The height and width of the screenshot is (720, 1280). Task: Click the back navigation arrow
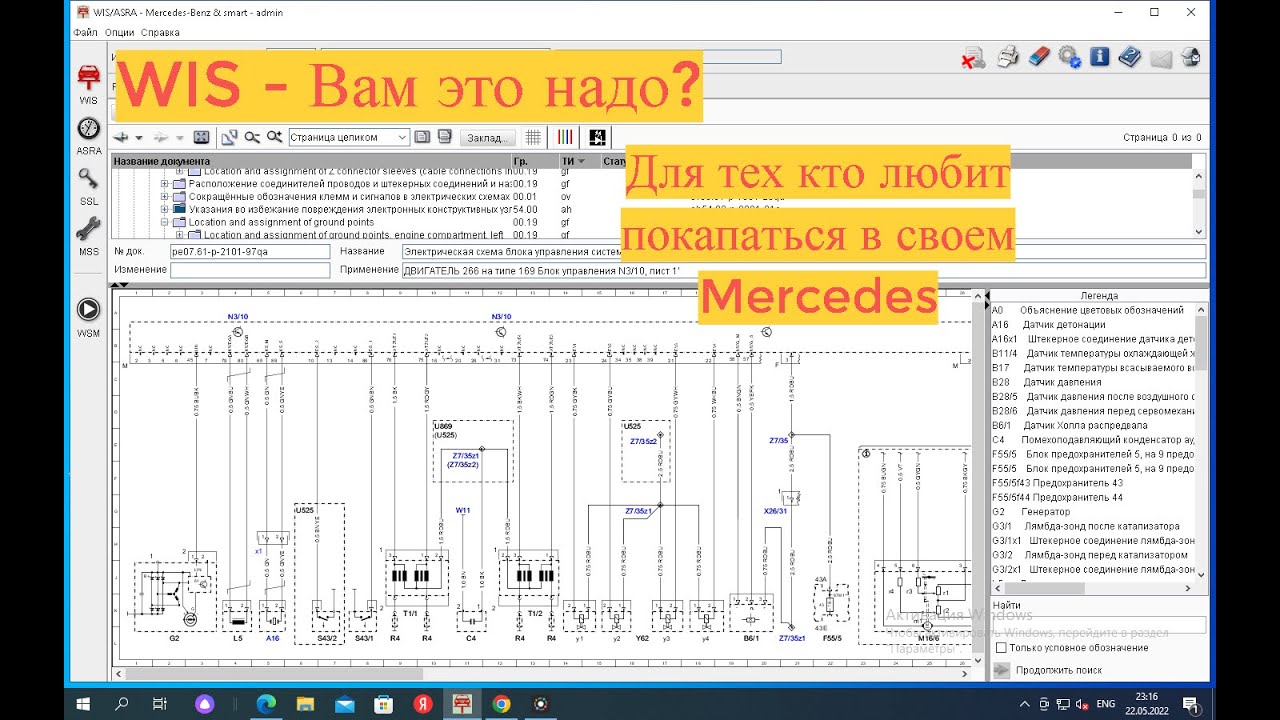[121, 137]
